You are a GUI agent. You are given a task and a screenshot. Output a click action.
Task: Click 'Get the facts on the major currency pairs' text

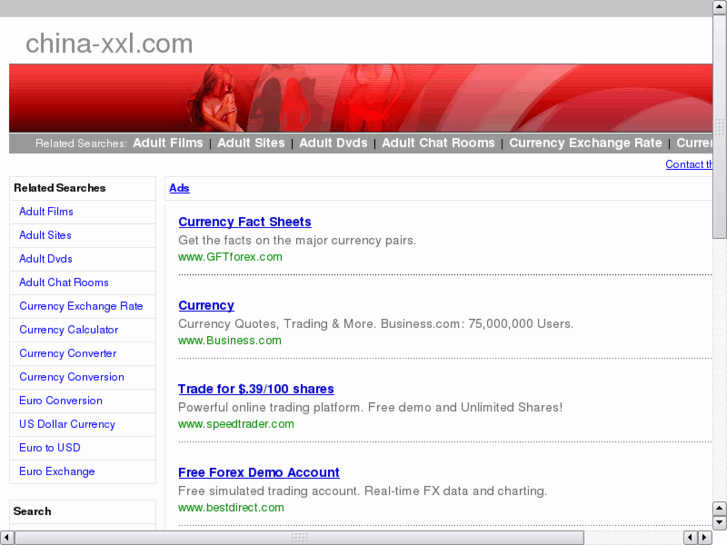pyautogui.click(x=297, y=240)
